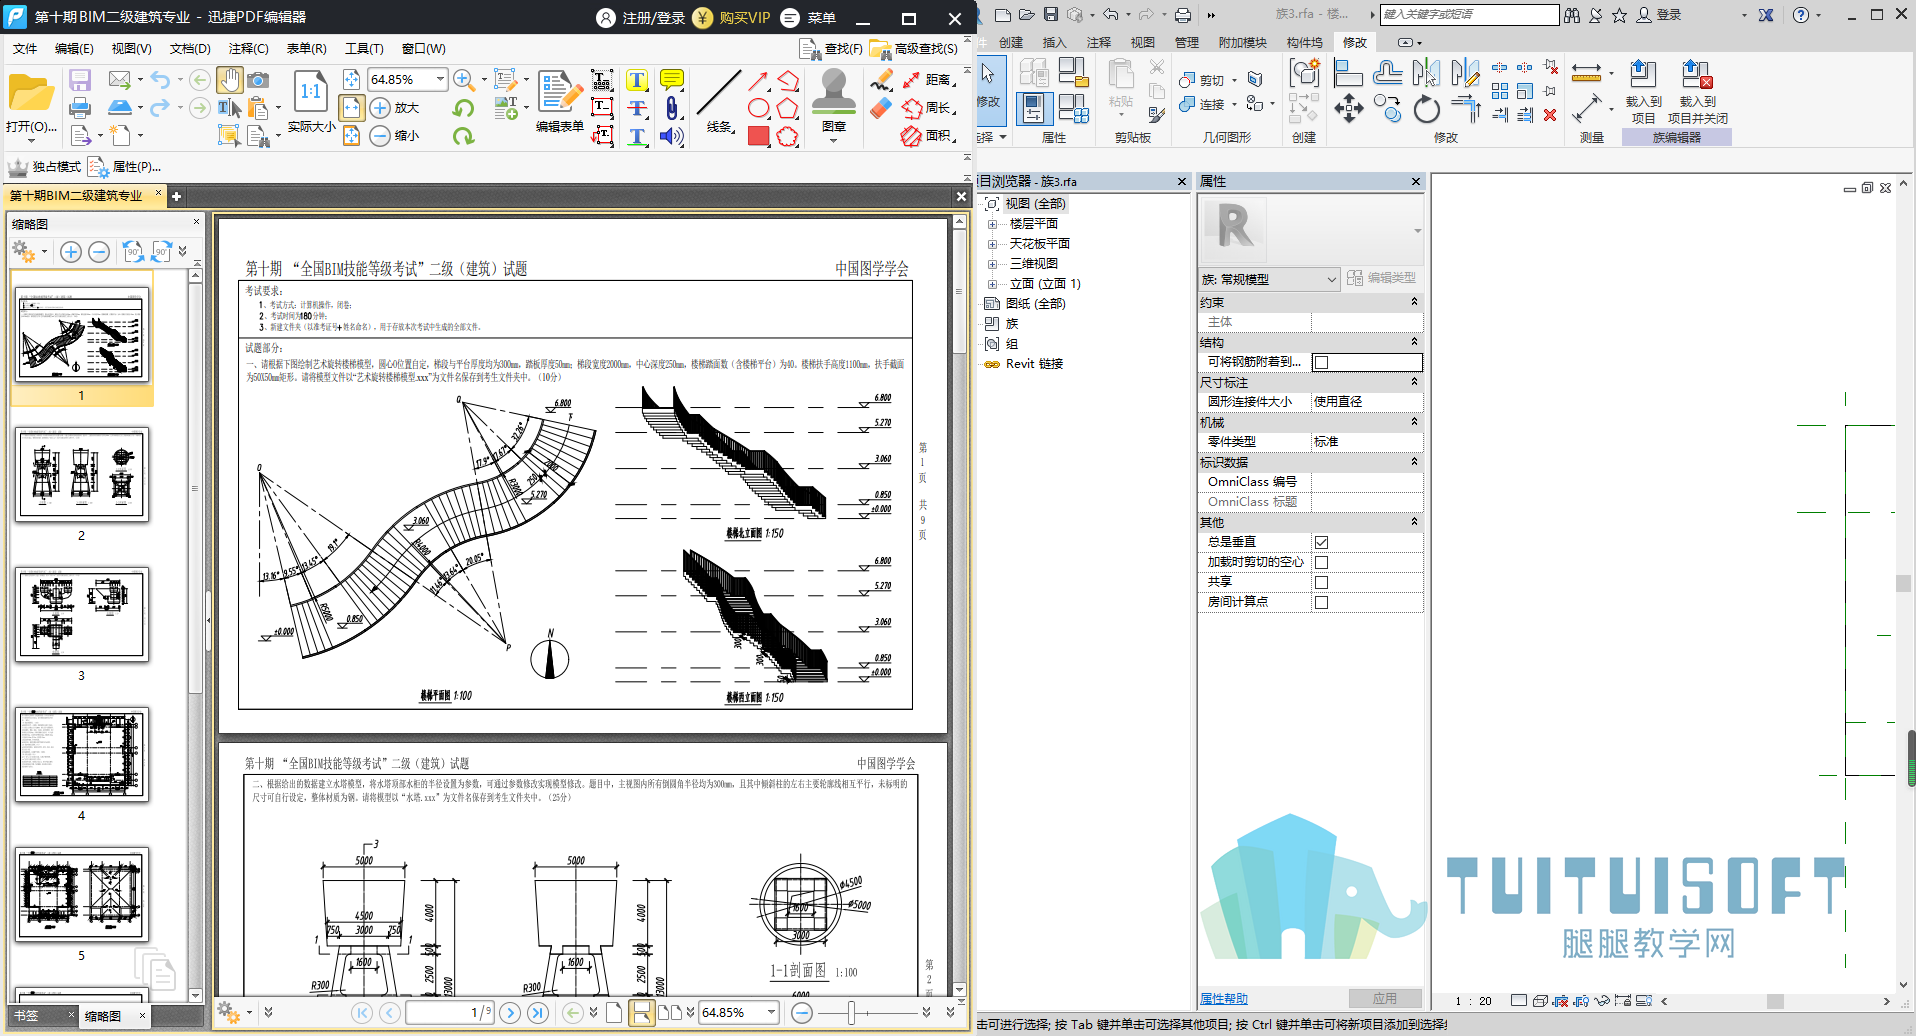Screen dimensions: 1916x1036
Task: Switch to the 附加模块 ribbon tab
Action: pyautogui.click(x=1242, y=42)
